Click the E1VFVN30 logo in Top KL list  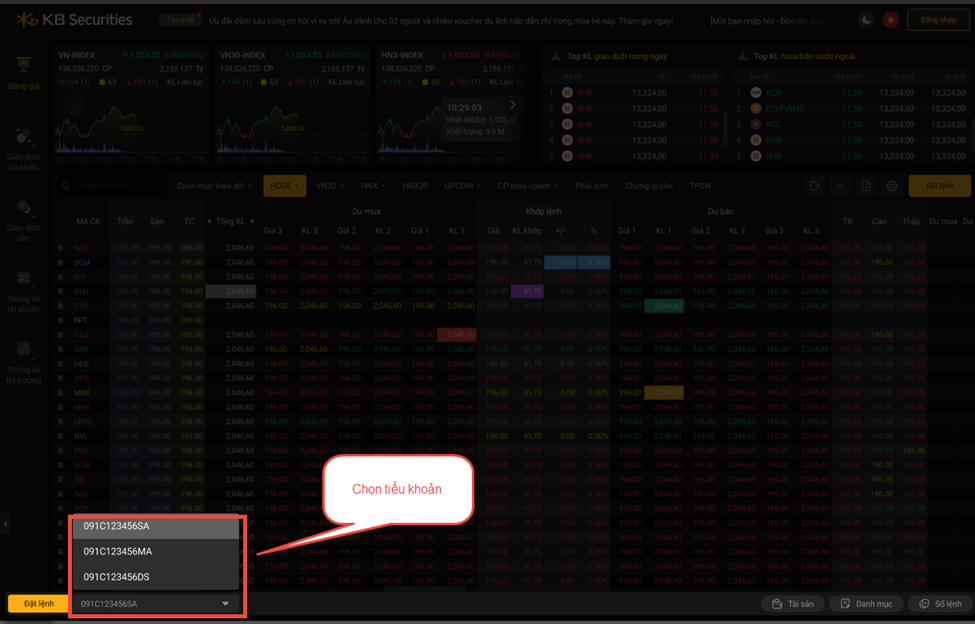[756, 108]
